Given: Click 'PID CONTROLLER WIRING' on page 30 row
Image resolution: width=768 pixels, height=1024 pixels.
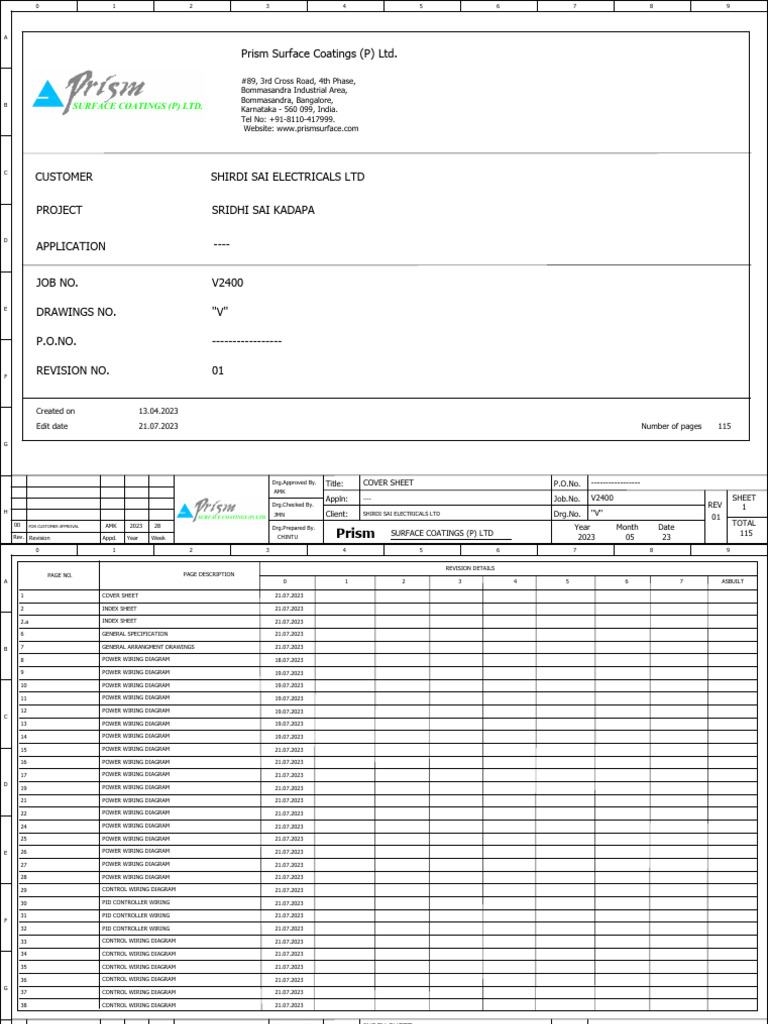Looking at the screenshot, I should tap(135, 903).
